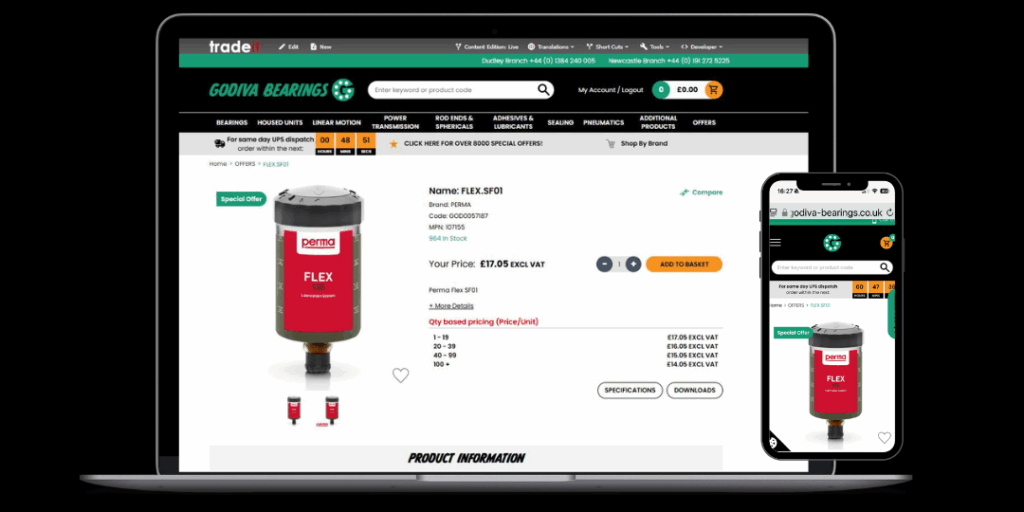Viewport: 1024px width, 512px height.
Task: Open the Bearings menu
Action: click(232, 123)
